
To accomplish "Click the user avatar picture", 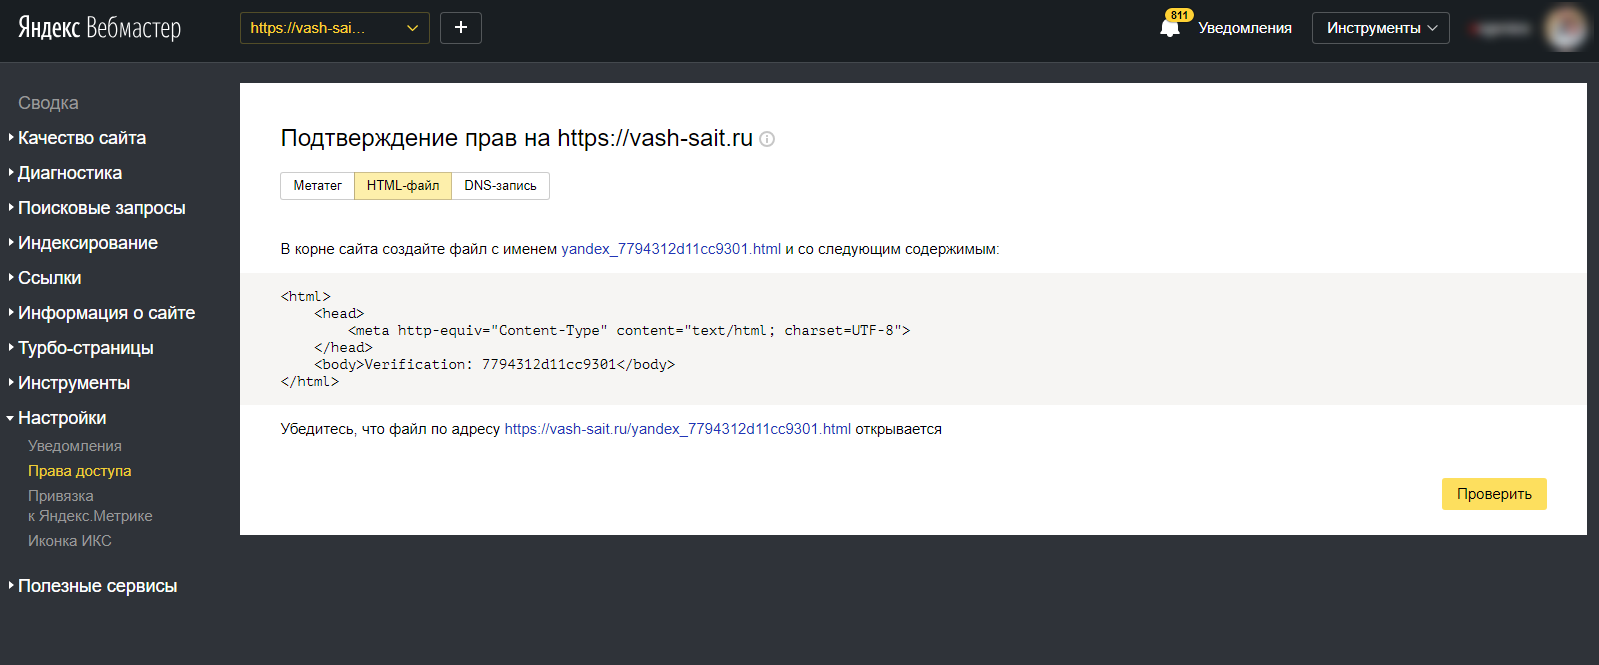I will [1565, 28].
